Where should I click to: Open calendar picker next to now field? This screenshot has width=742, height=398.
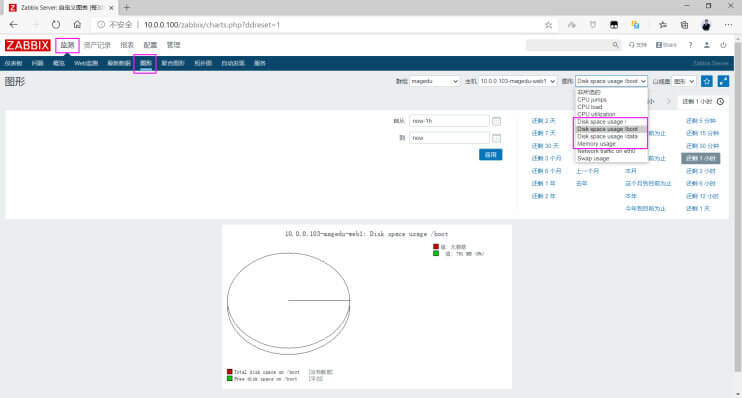[496, 138]
